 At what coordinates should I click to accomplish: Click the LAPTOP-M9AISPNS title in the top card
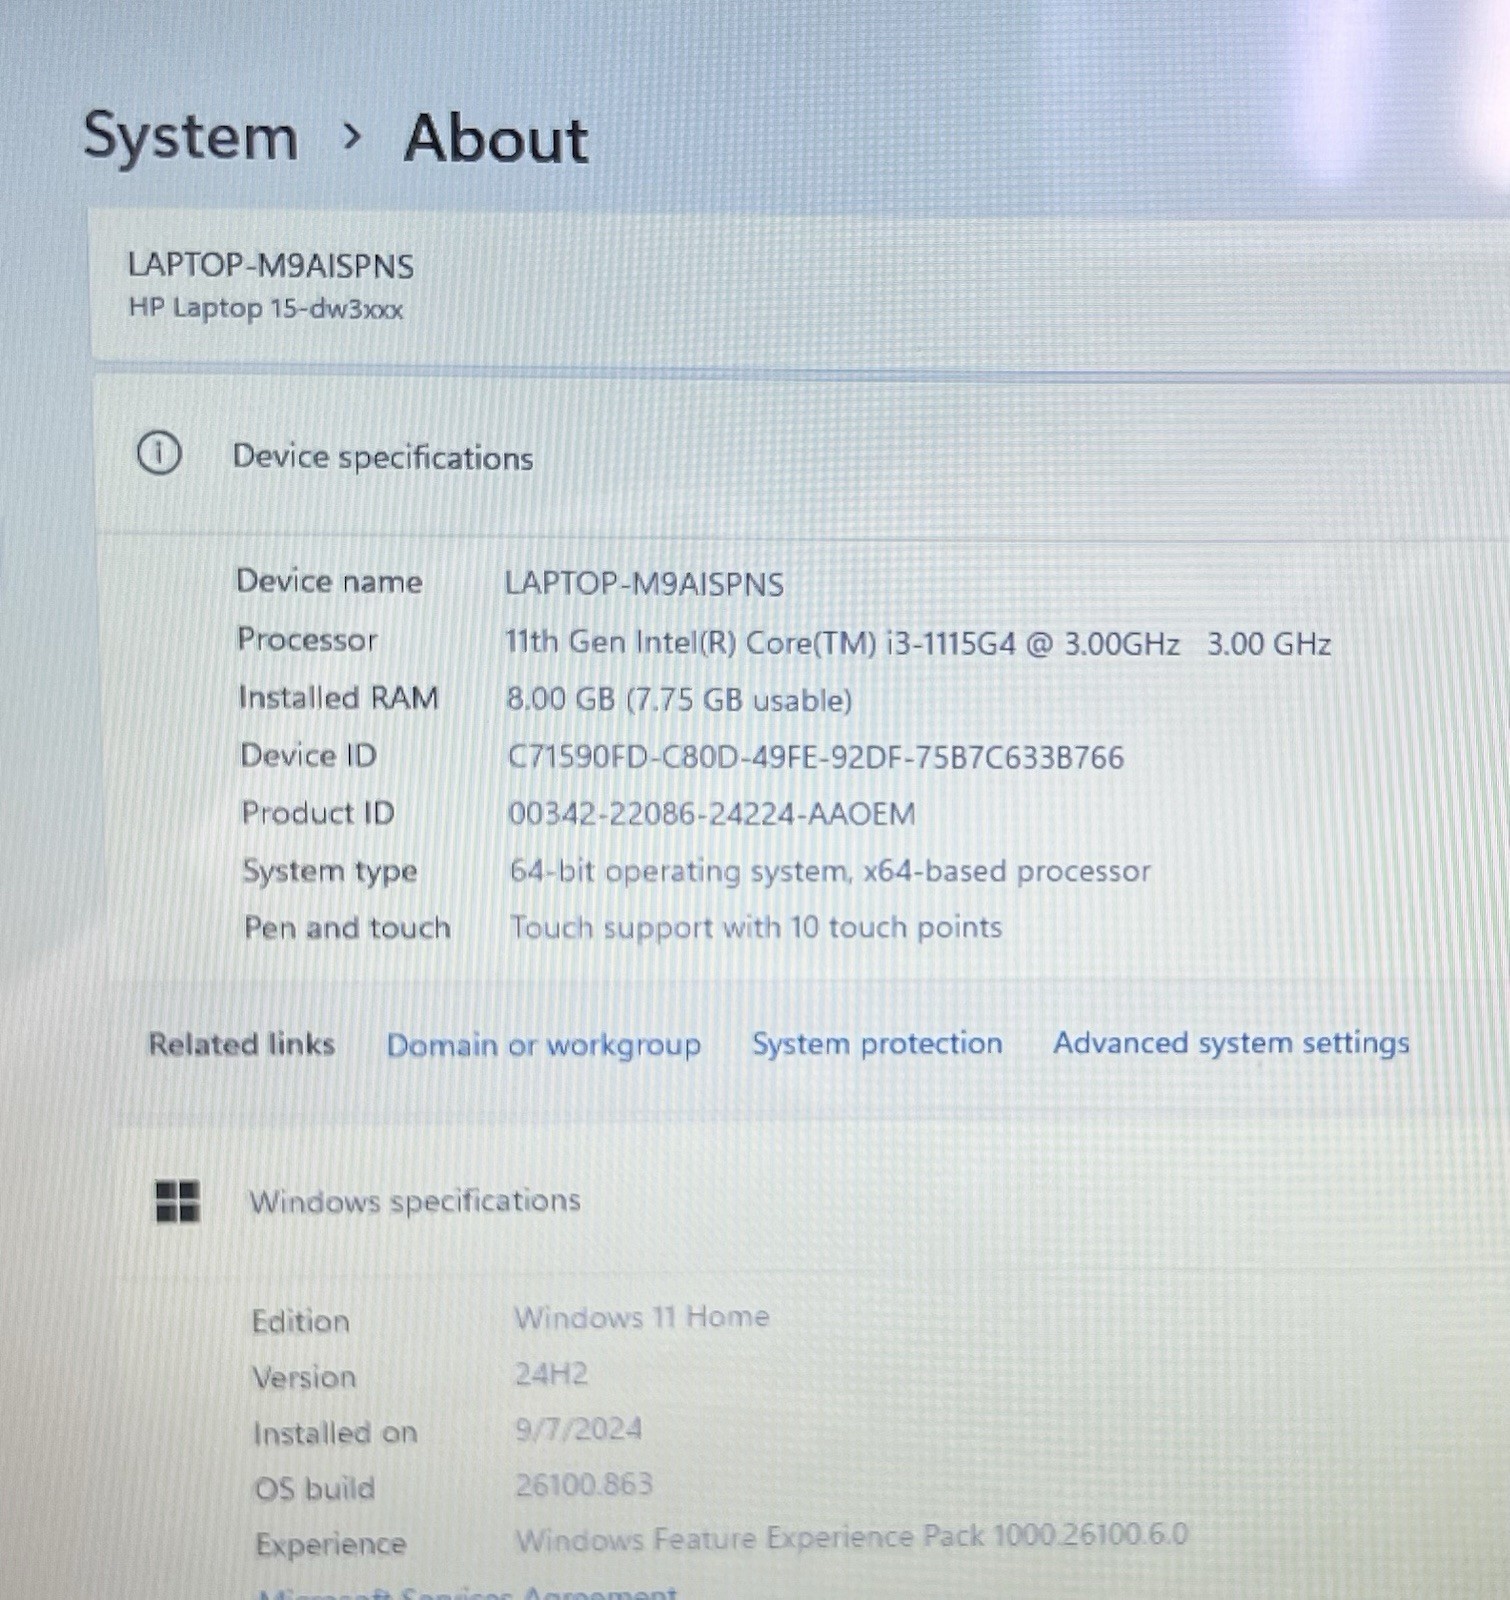[x=270, y=265]
